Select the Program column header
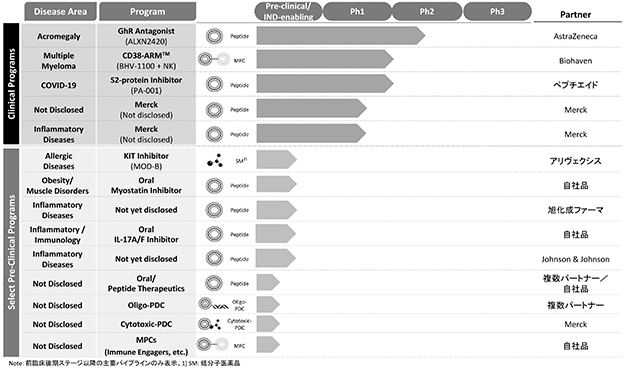This screenshot has height=371, width=624. [x=148, y=12]
